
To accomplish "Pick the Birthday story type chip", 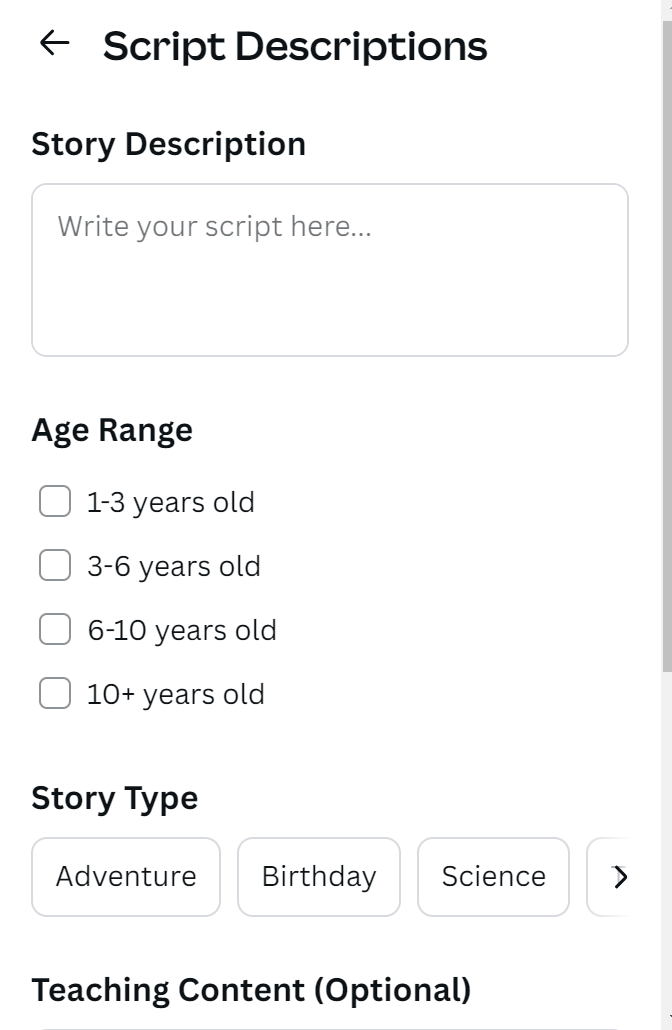I will pyautogui.click(x=319, y=877).
